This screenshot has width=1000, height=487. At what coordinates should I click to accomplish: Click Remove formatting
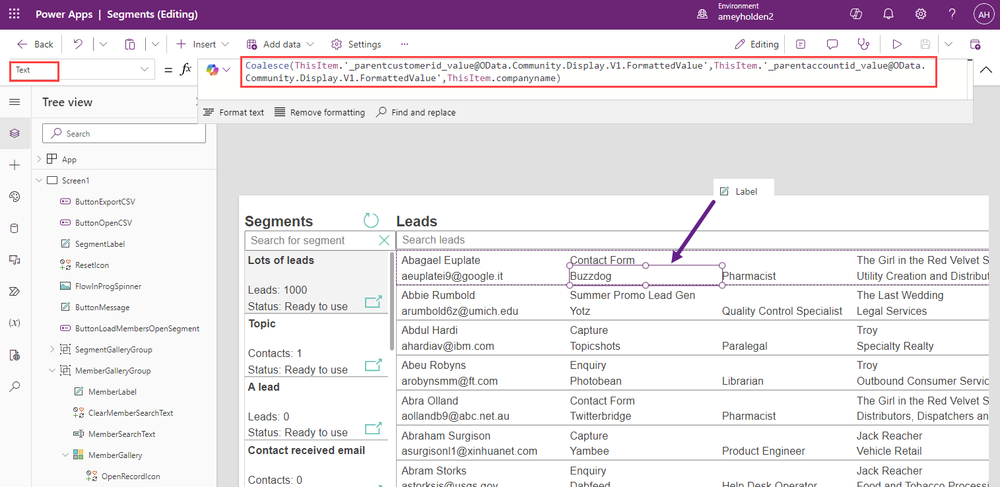(x=320, y=112)
